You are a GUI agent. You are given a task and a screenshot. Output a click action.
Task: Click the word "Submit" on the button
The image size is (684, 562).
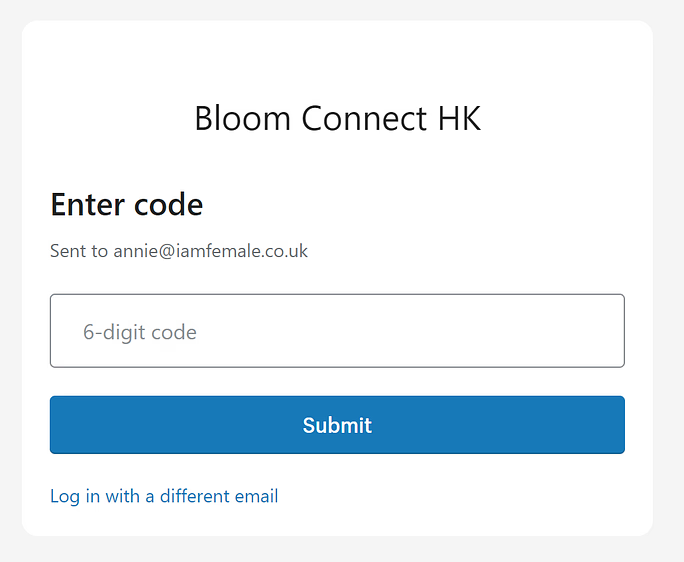coord(337,425)
